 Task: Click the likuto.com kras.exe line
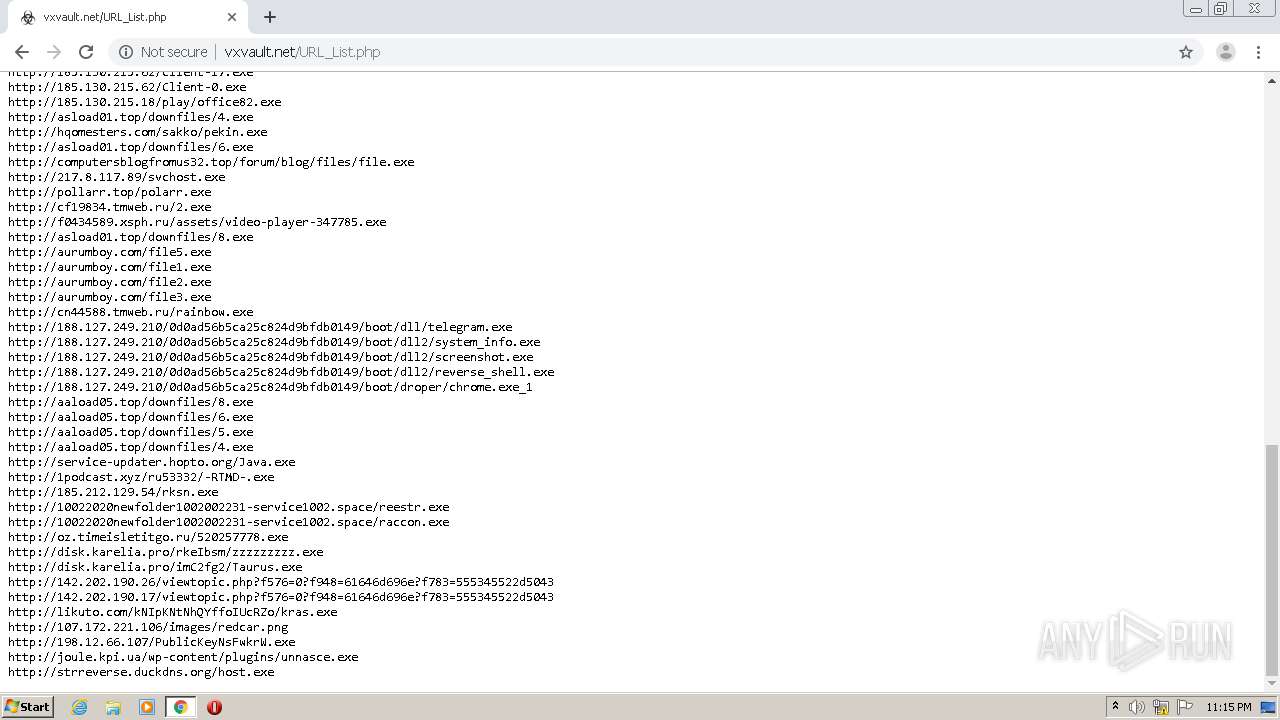173,612
